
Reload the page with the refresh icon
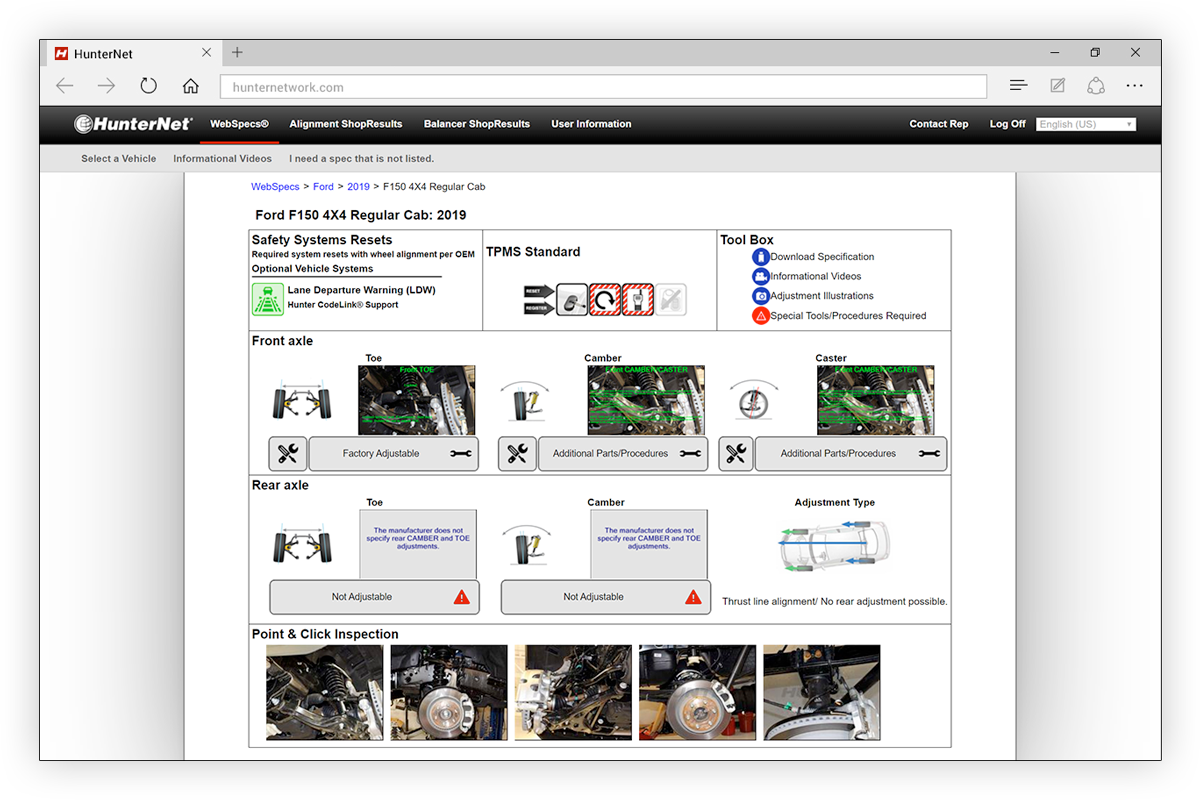point(148,86)
